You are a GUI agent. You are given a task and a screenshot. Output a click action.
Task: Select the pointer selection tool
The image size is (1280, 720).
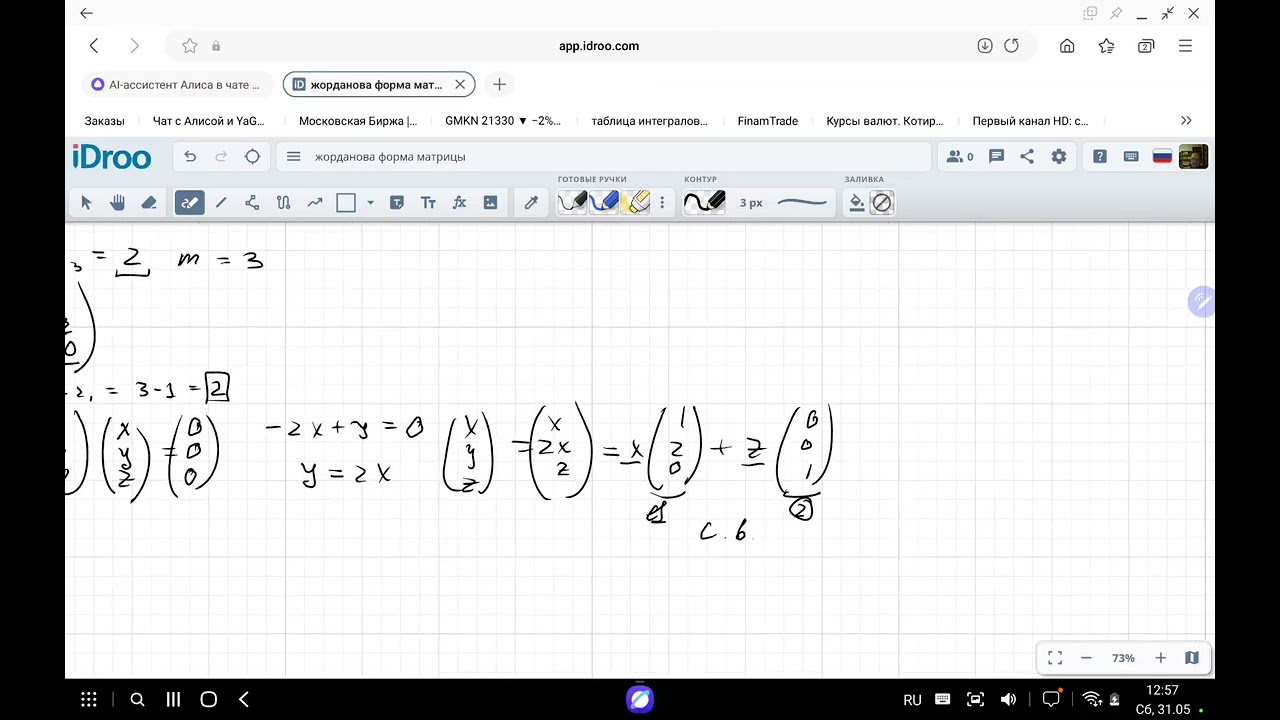[x=86, y=203]
